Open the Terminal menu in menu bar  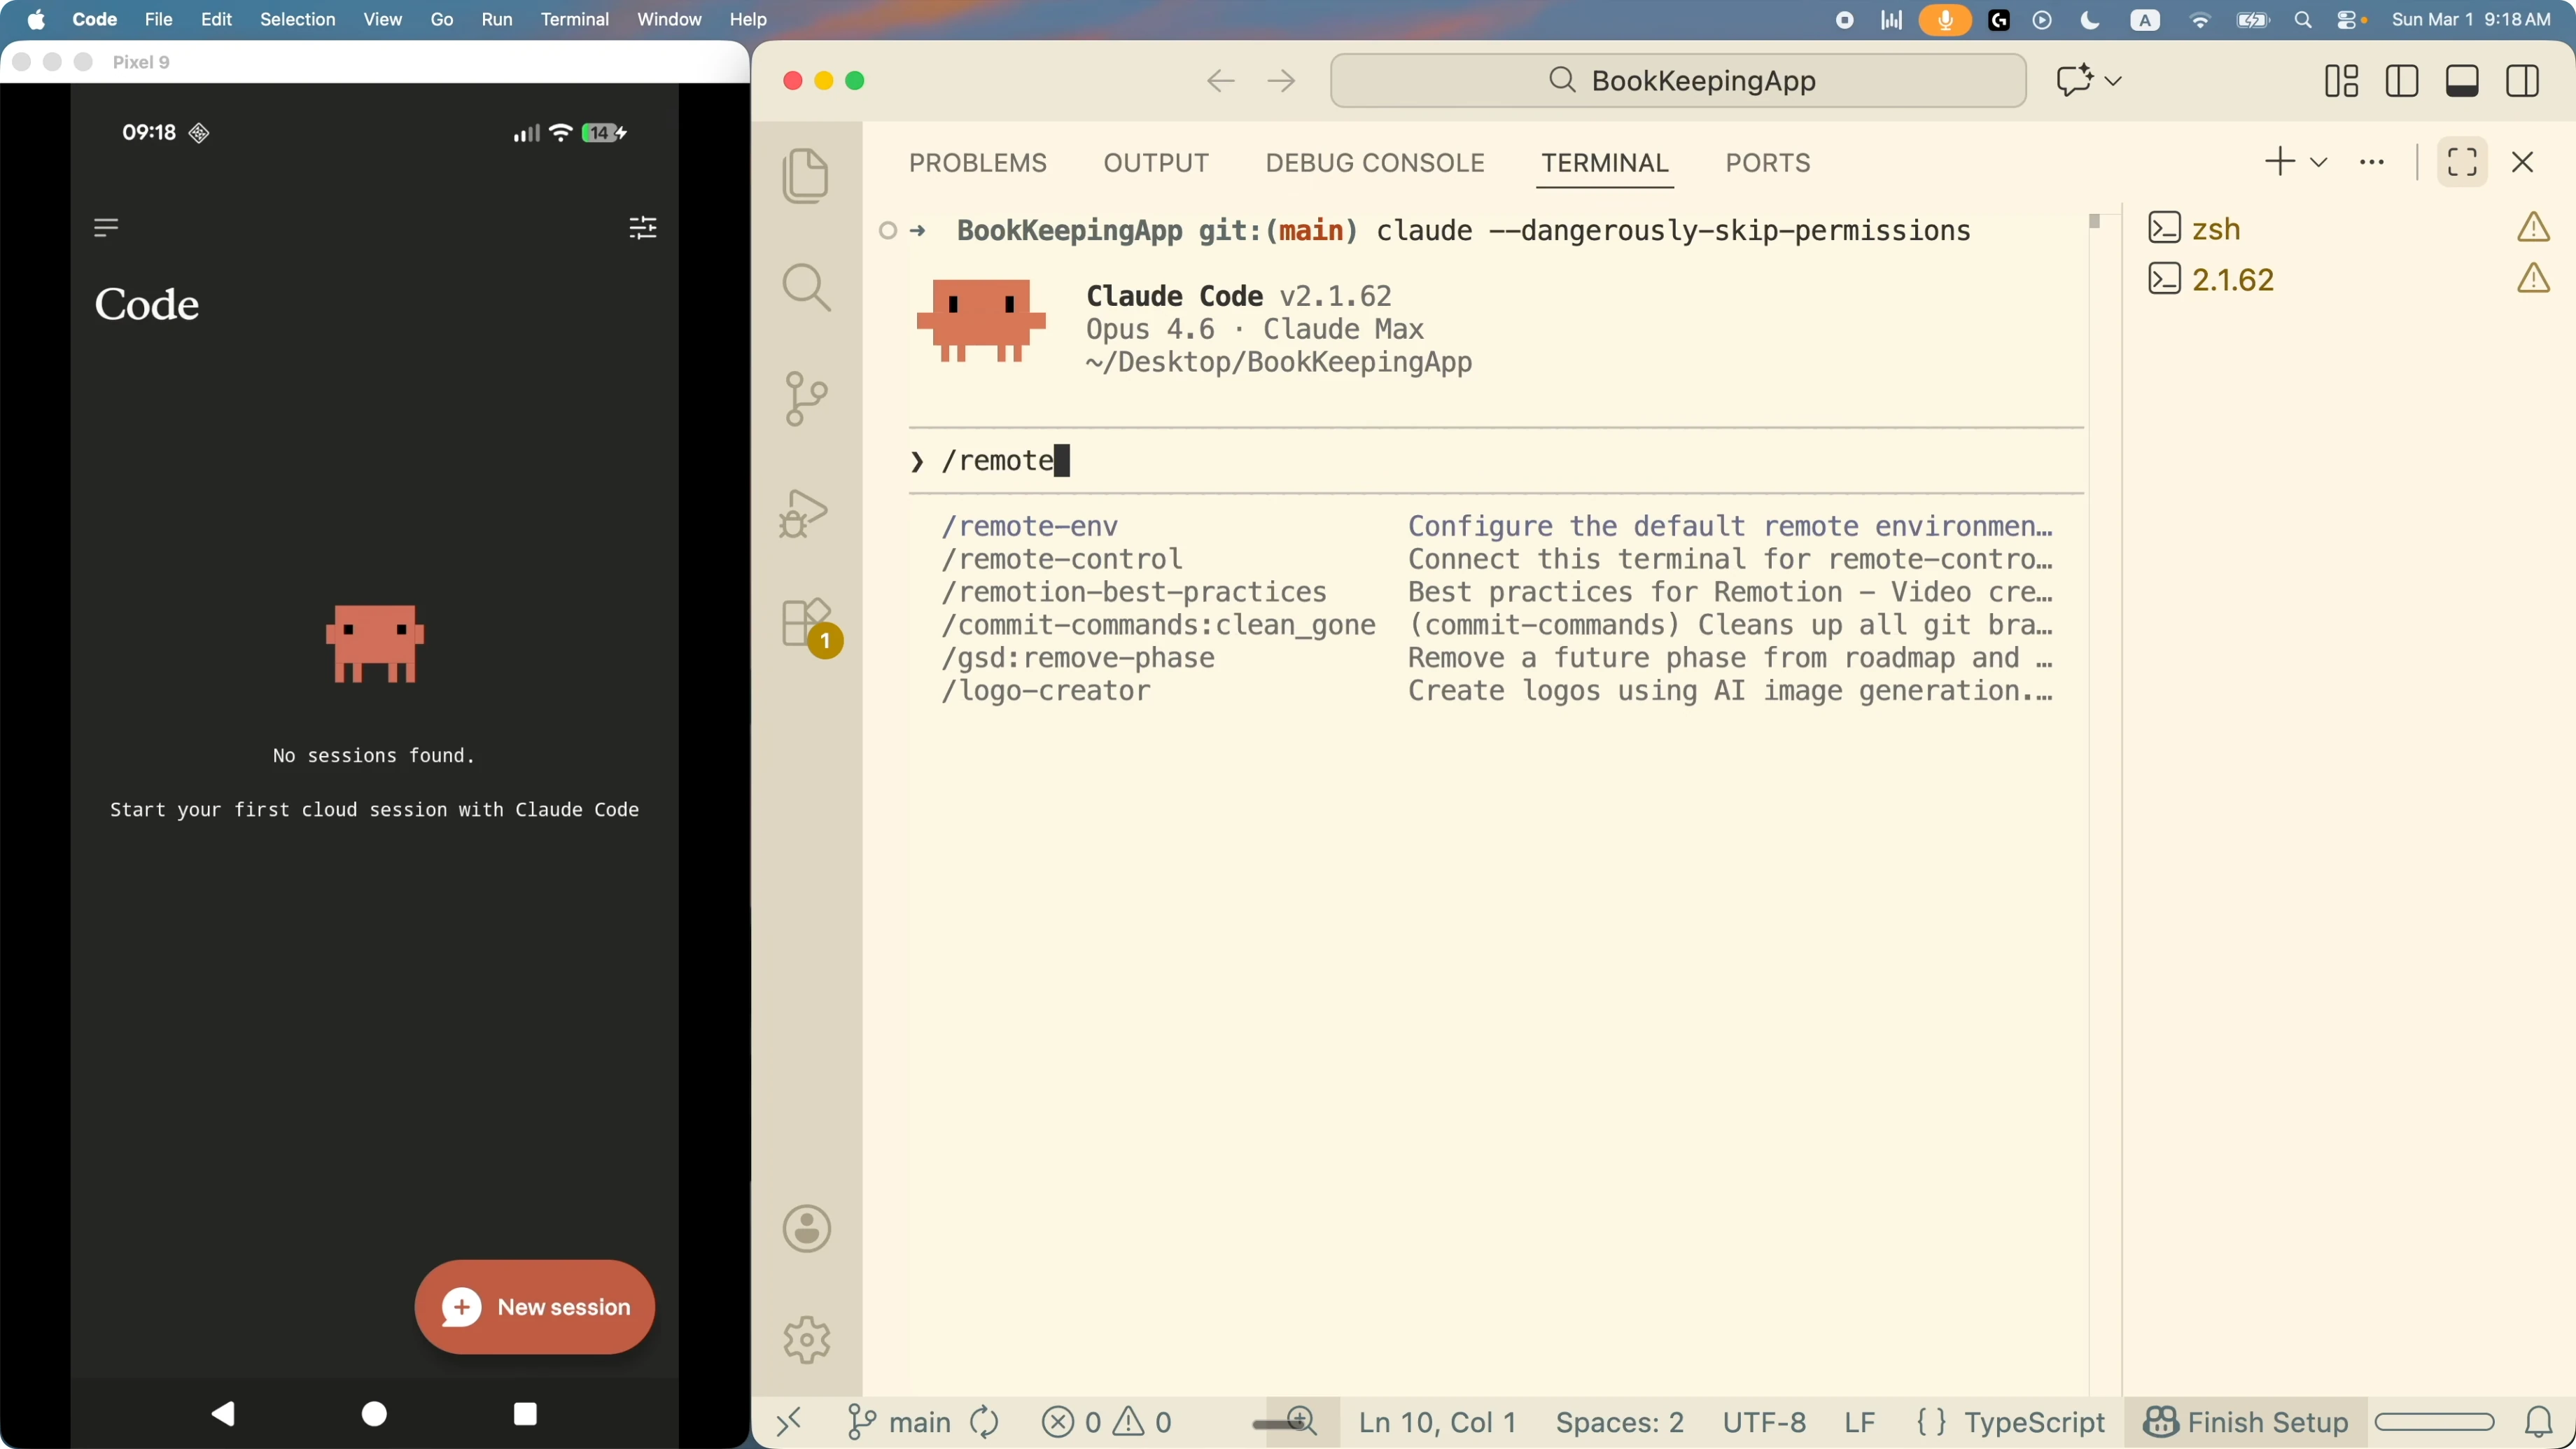575,19
